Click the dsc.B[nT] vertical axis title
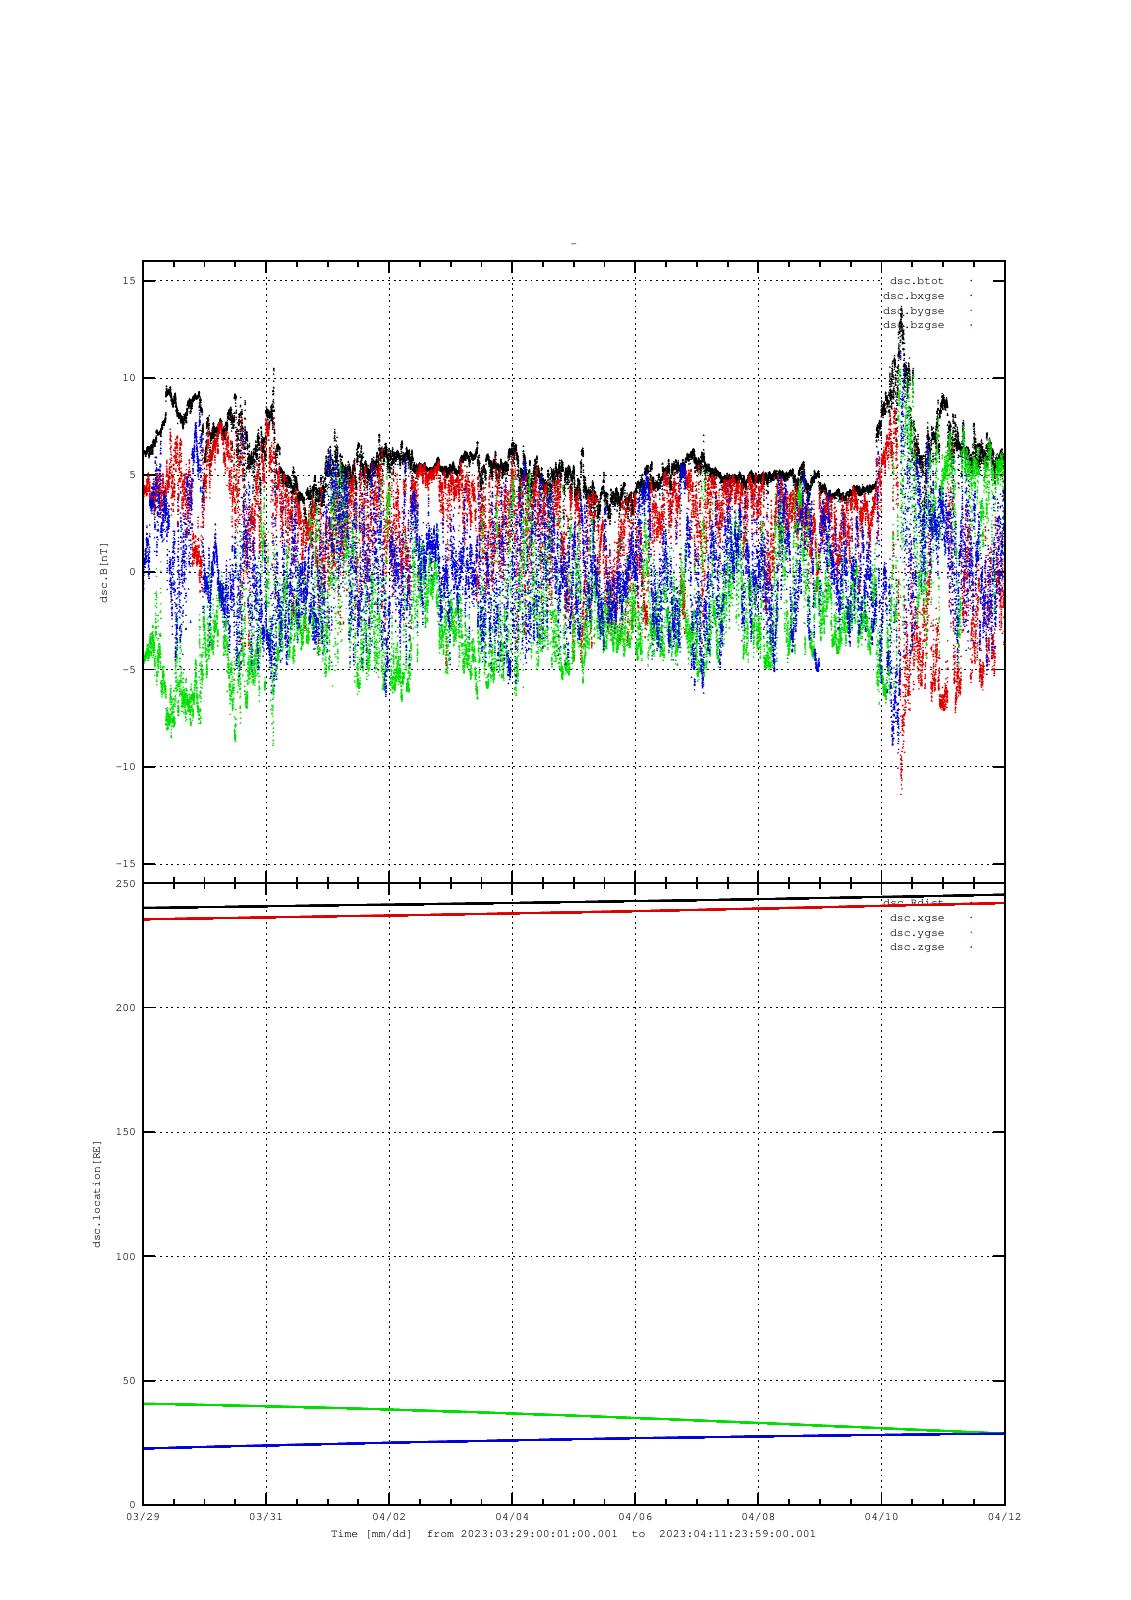The width and height of the screenshot is (1131, 1600). pos(103,572)
